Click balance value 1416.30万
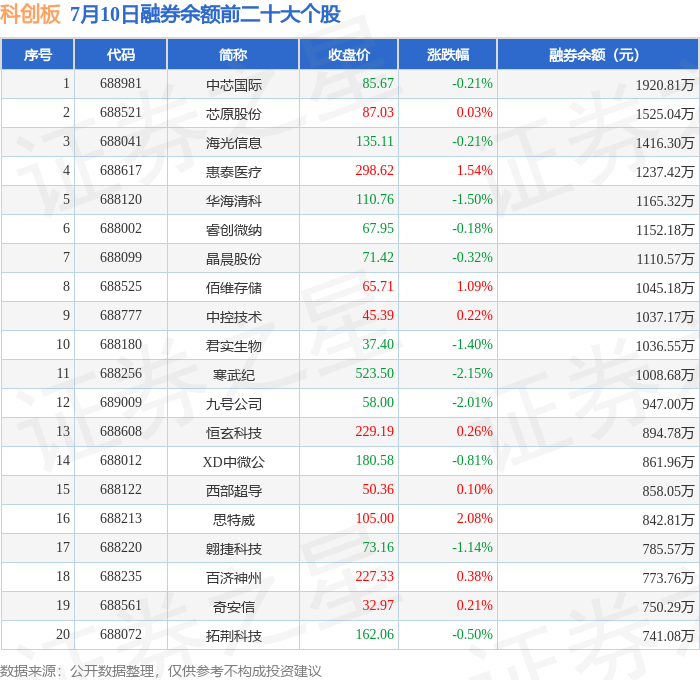Screen dimensions: 700x680 [665, 143]
